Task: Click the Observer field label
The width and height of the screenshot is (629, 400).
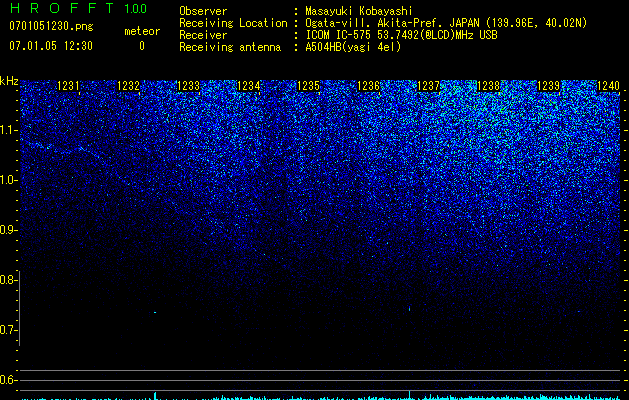Action: coord(203,11)
